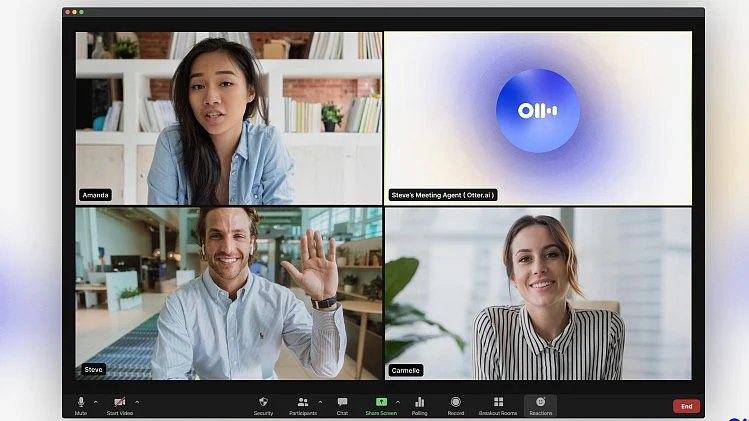
Task: Open the Participants panel
Action: point(303,406)
